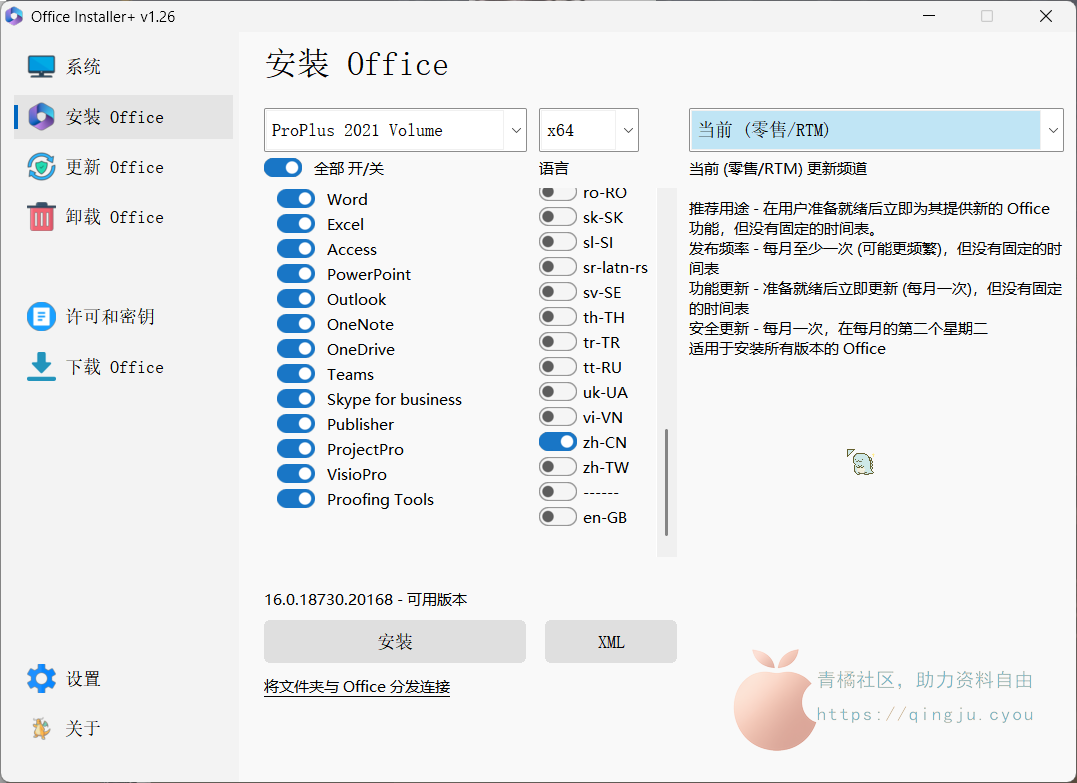Click the 关于 mascot icon
This screenshot has width=1077, height=783.
coord(41,728)
